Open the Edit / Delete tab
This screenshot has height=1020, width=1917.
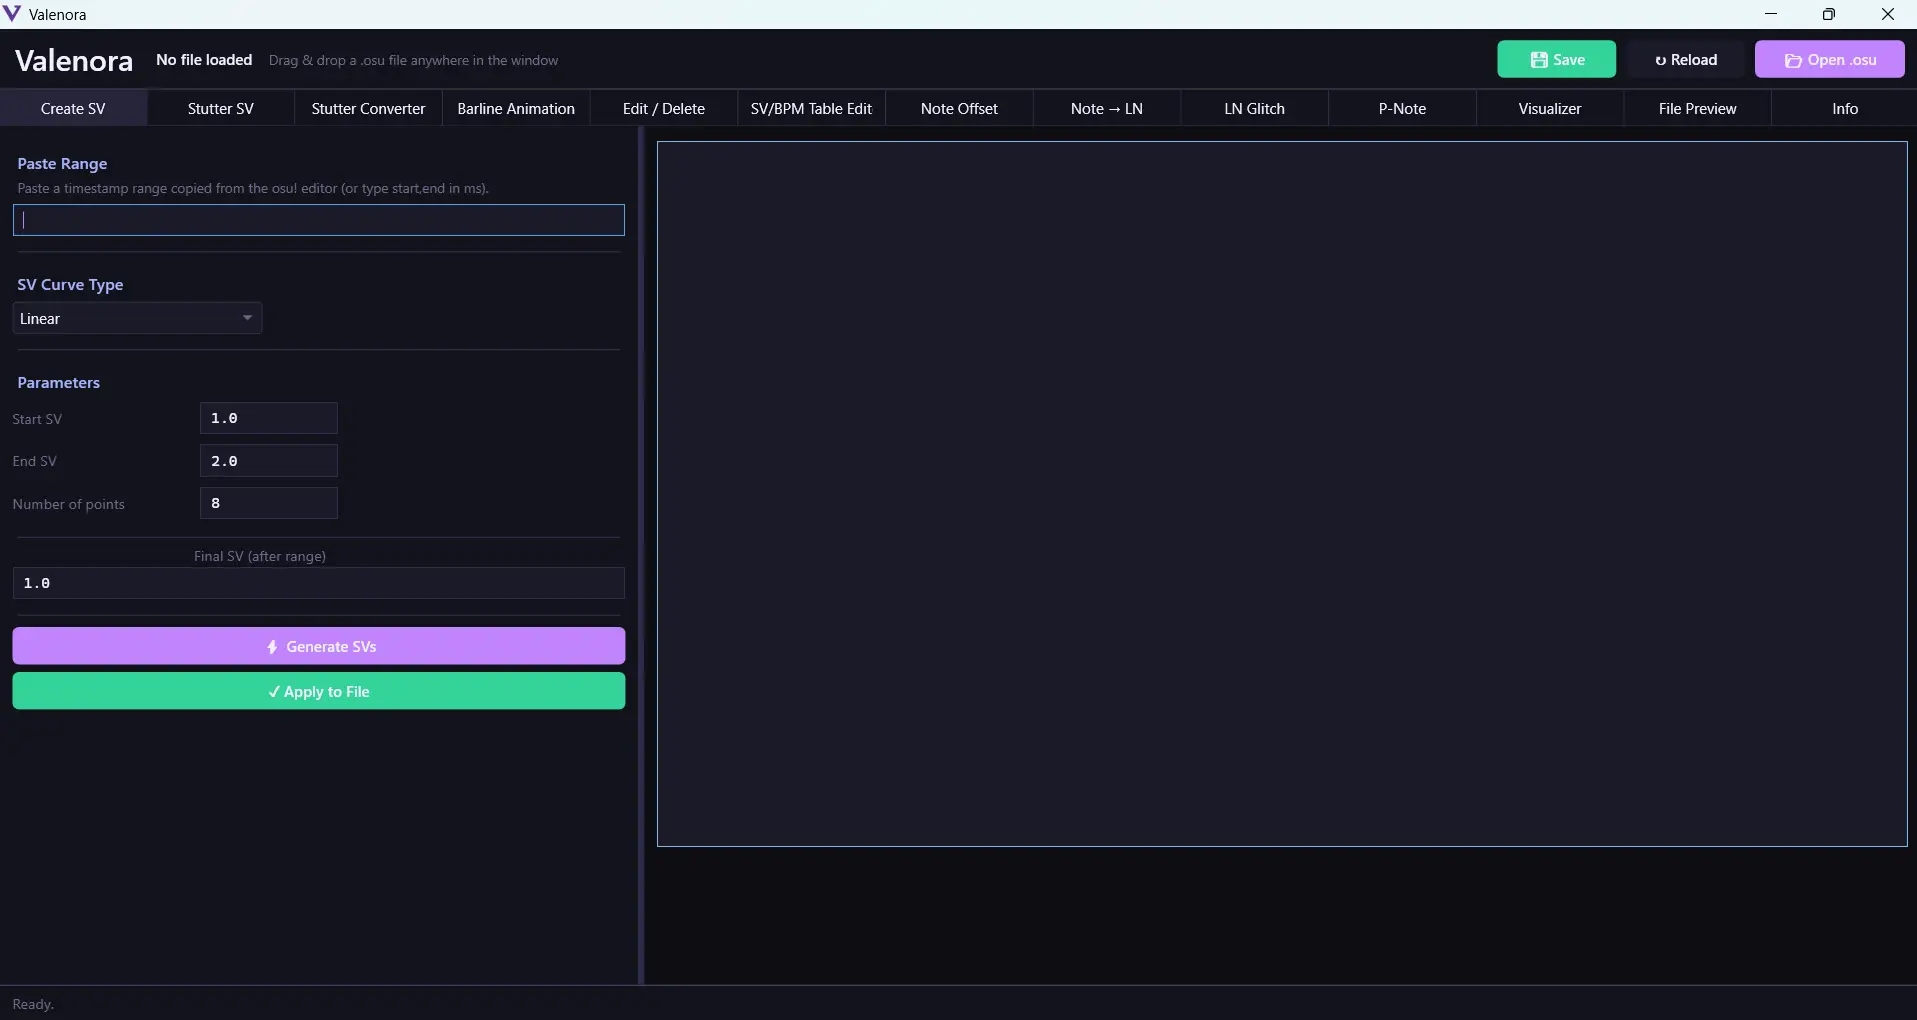tap(664, 108)
